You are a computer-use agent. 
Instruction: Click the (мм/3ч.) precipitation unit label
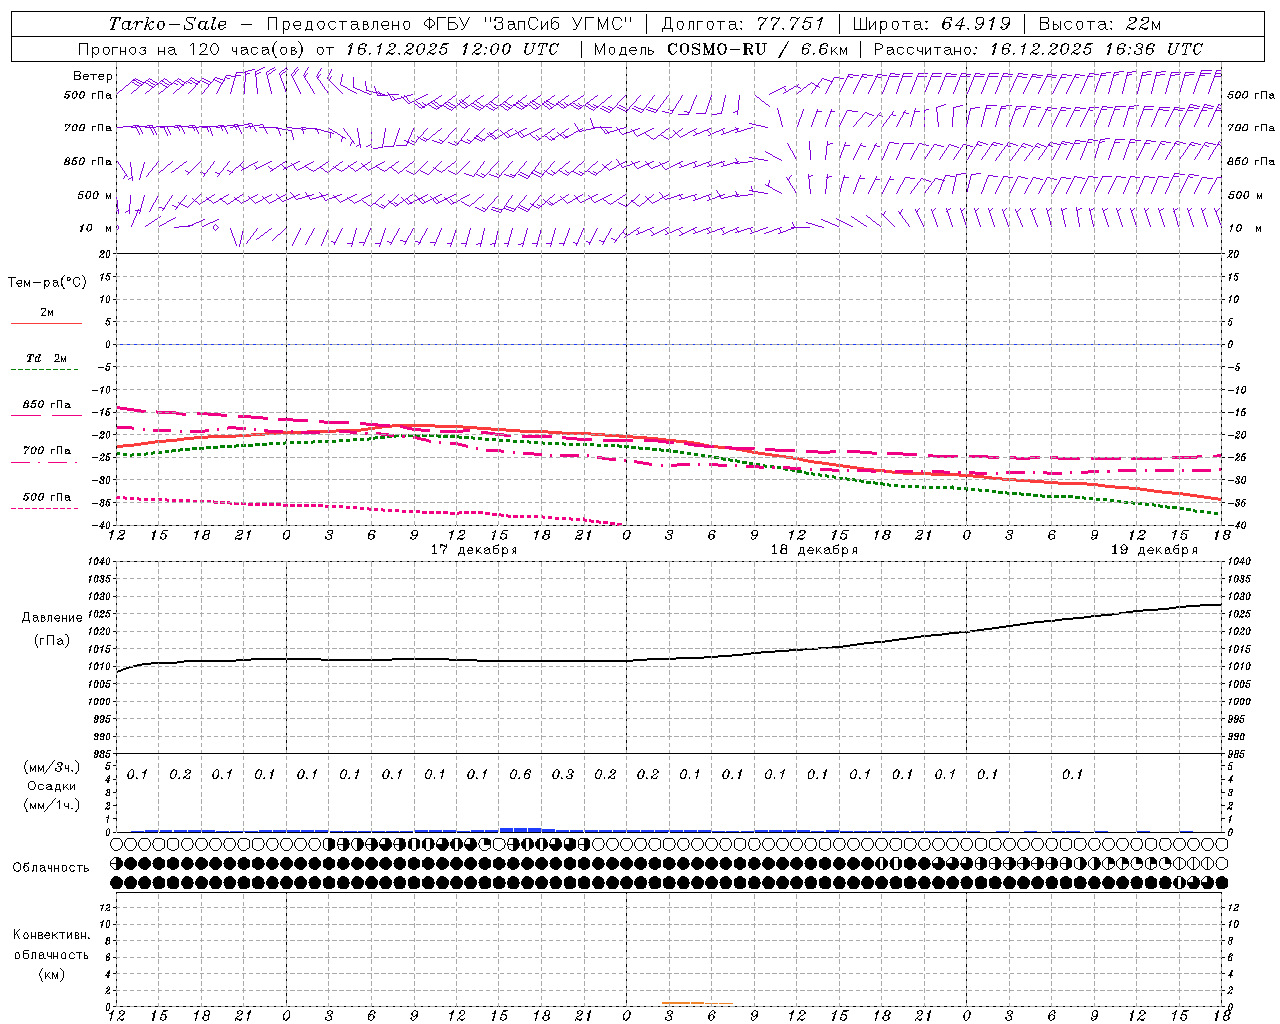[x=52, y=767]
